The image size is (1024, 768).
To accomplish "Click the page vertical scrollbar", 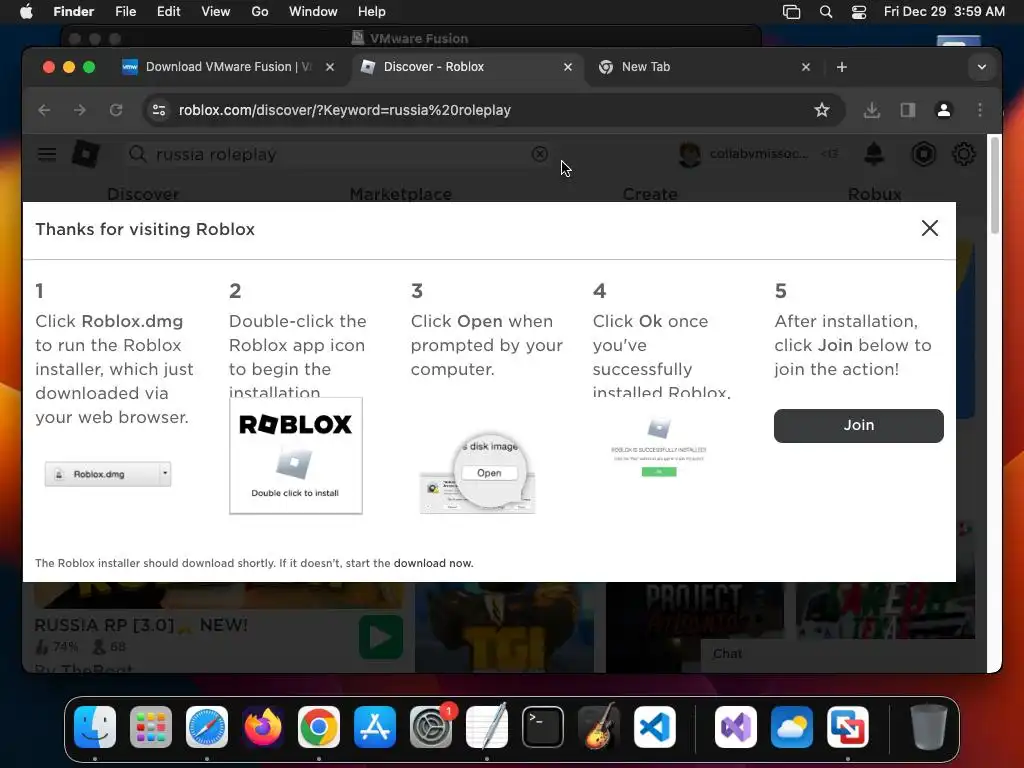I will (994, 185).
